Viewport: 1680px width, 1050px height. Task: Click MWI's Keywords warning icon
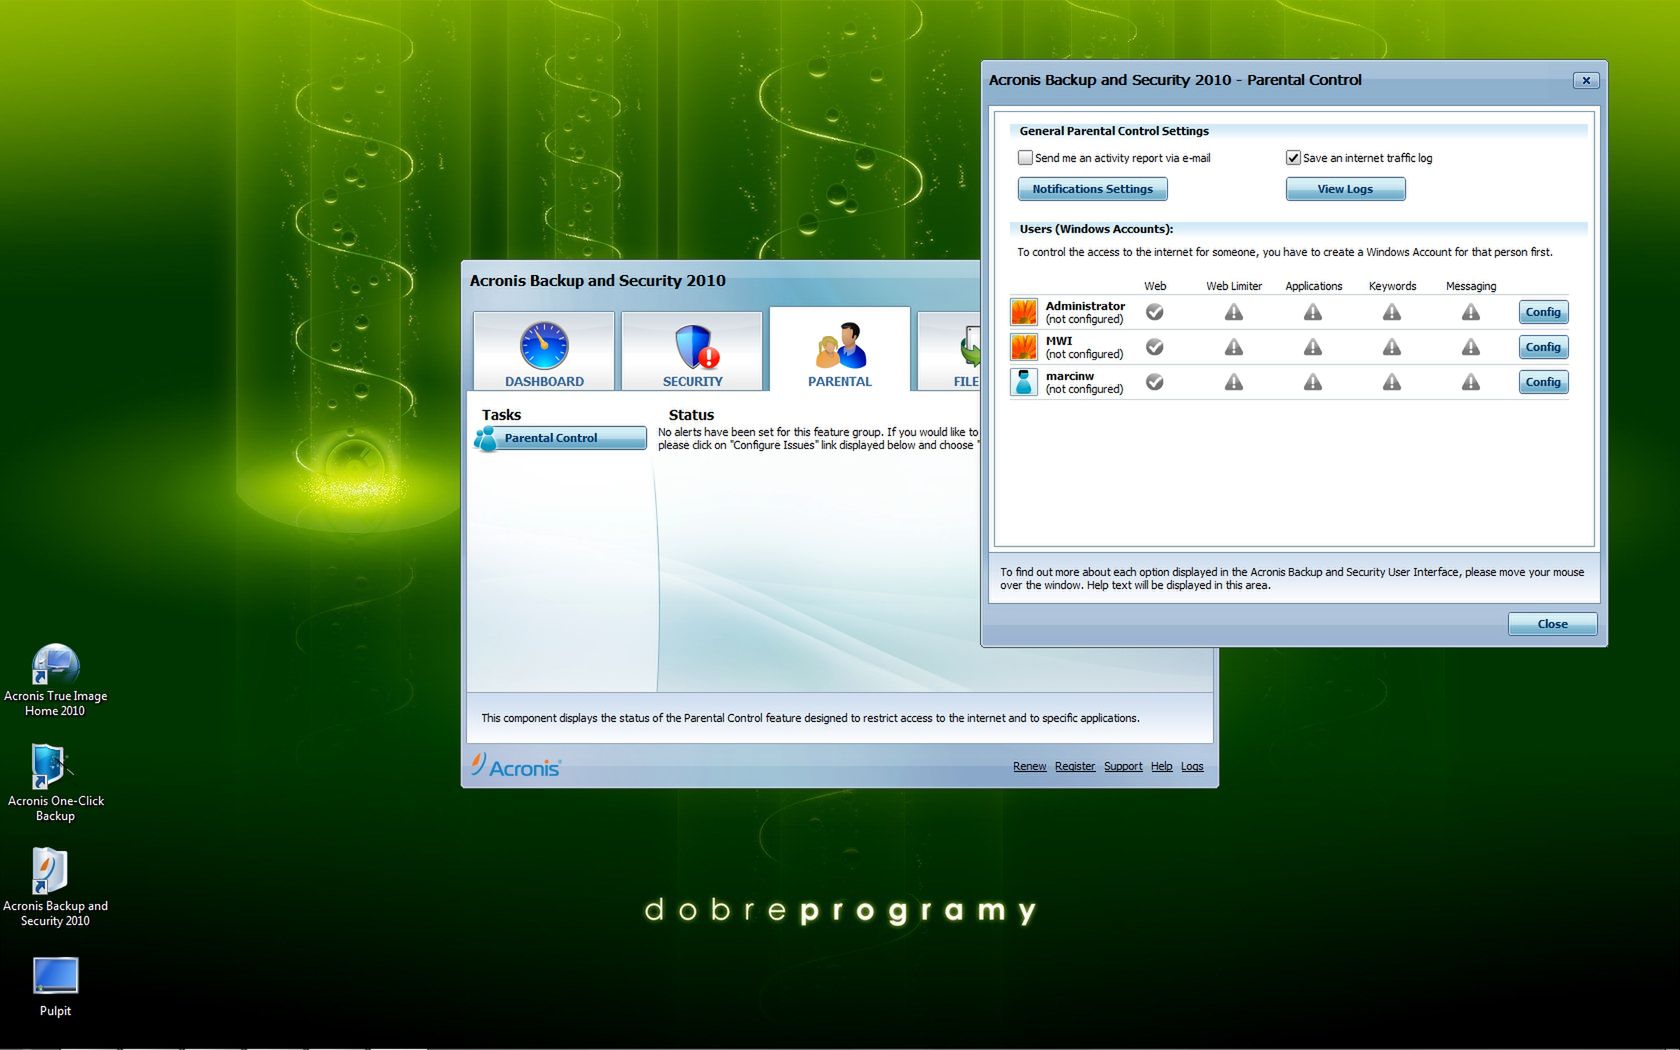(x=1392, y=347)
